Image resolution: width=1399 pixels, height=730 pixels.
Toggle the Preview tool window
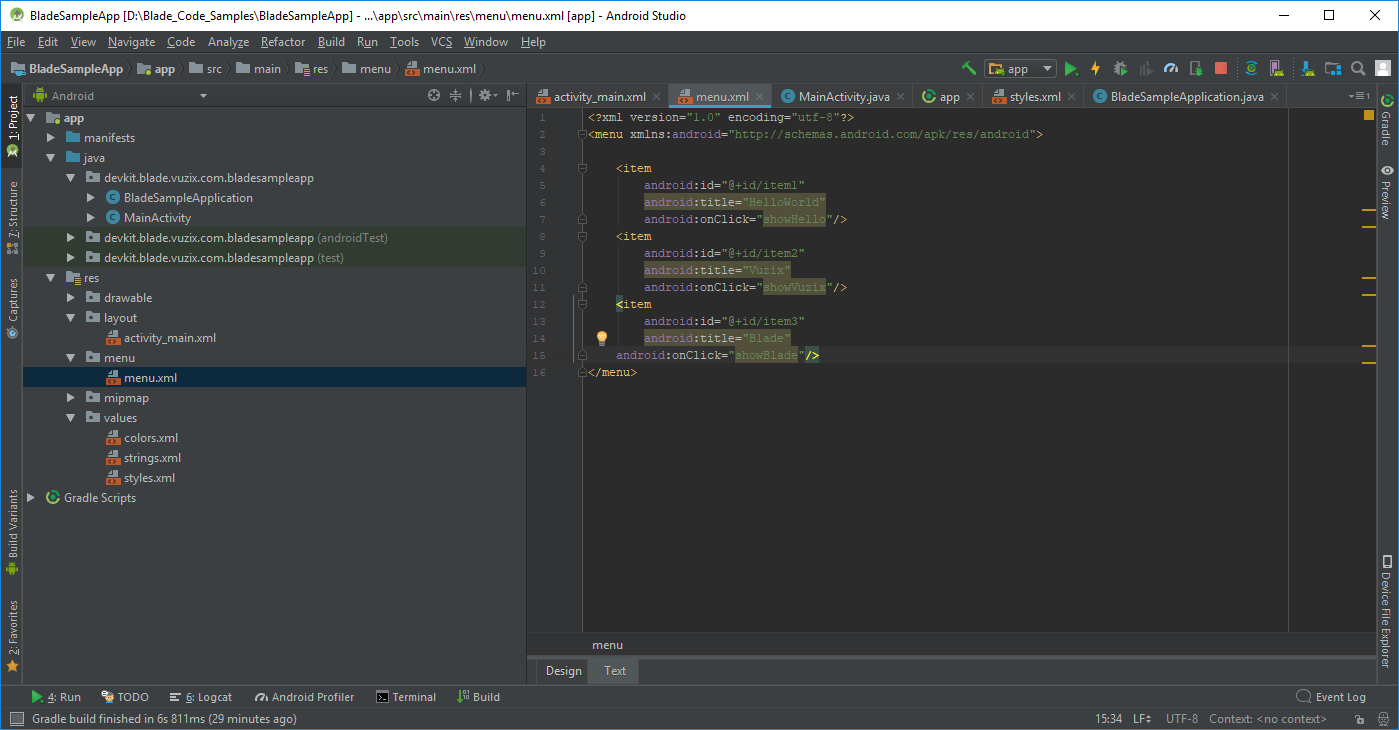click(1387, 192)
